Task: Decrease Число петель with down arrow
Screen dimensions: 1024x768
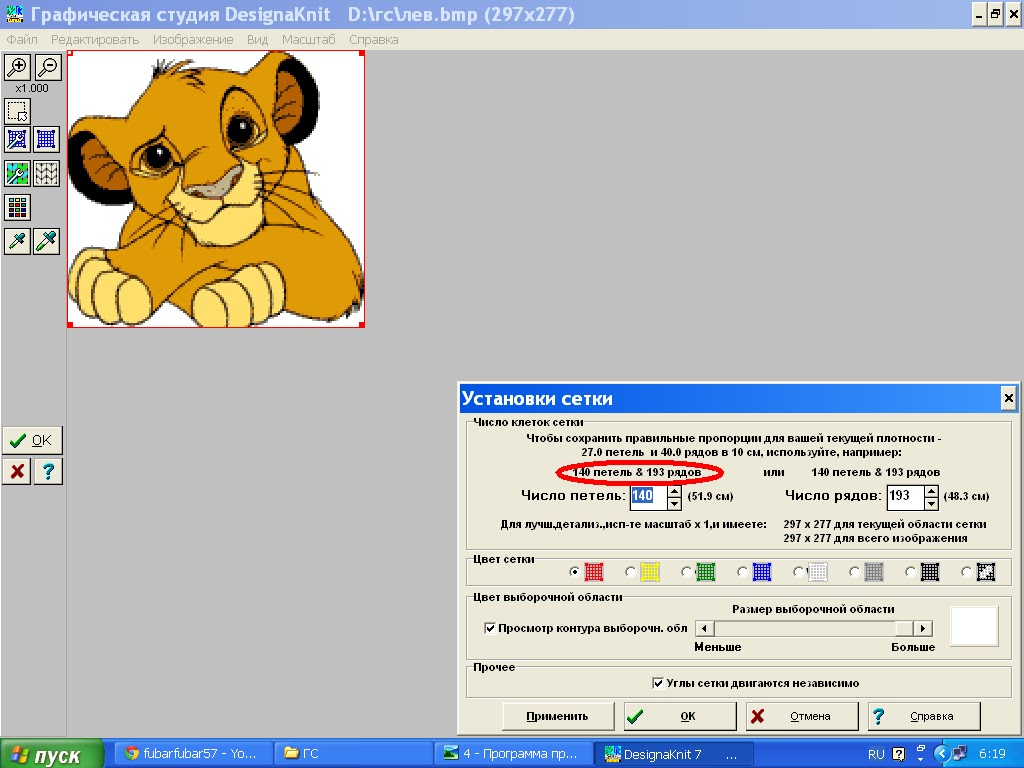Action: click(x=675, y=504)
